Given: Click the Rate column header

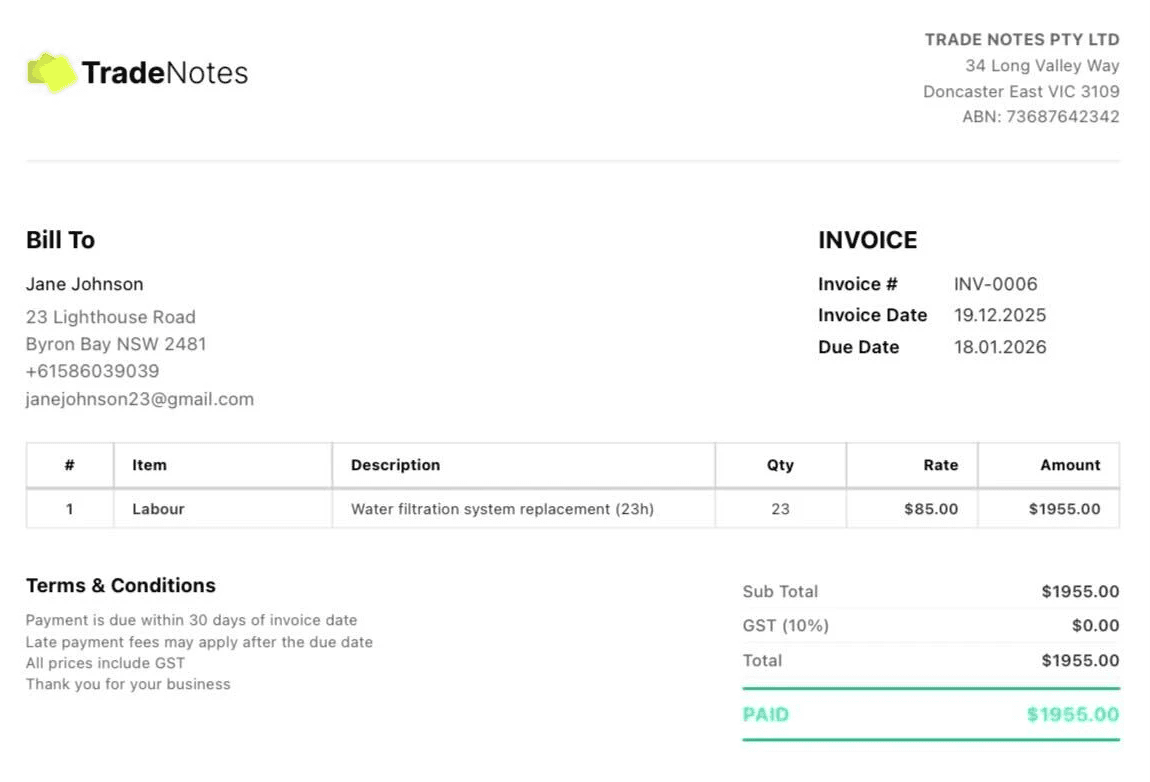Looking at the screenshot, I should (940, 465).
